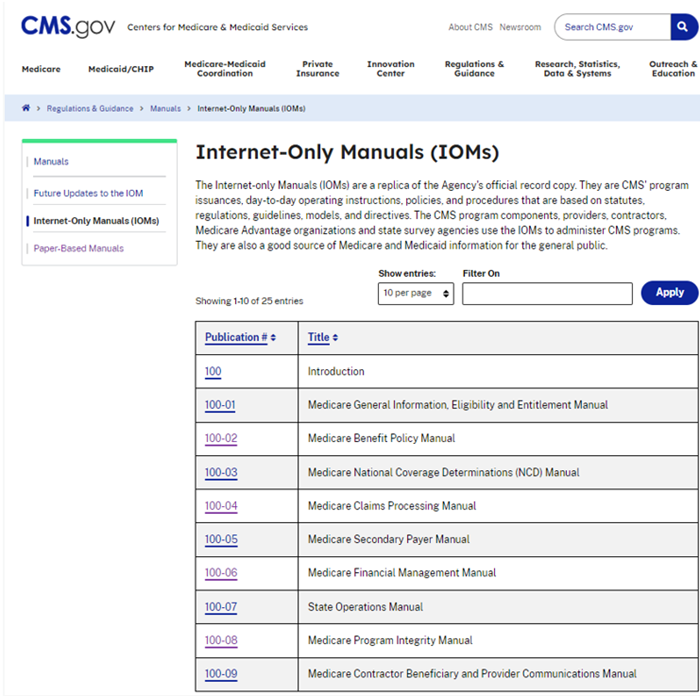Click Centers for Medicare & Medicaid Services tagline
Viewport: 700px width, 696px height.
[x=217, y=27]
